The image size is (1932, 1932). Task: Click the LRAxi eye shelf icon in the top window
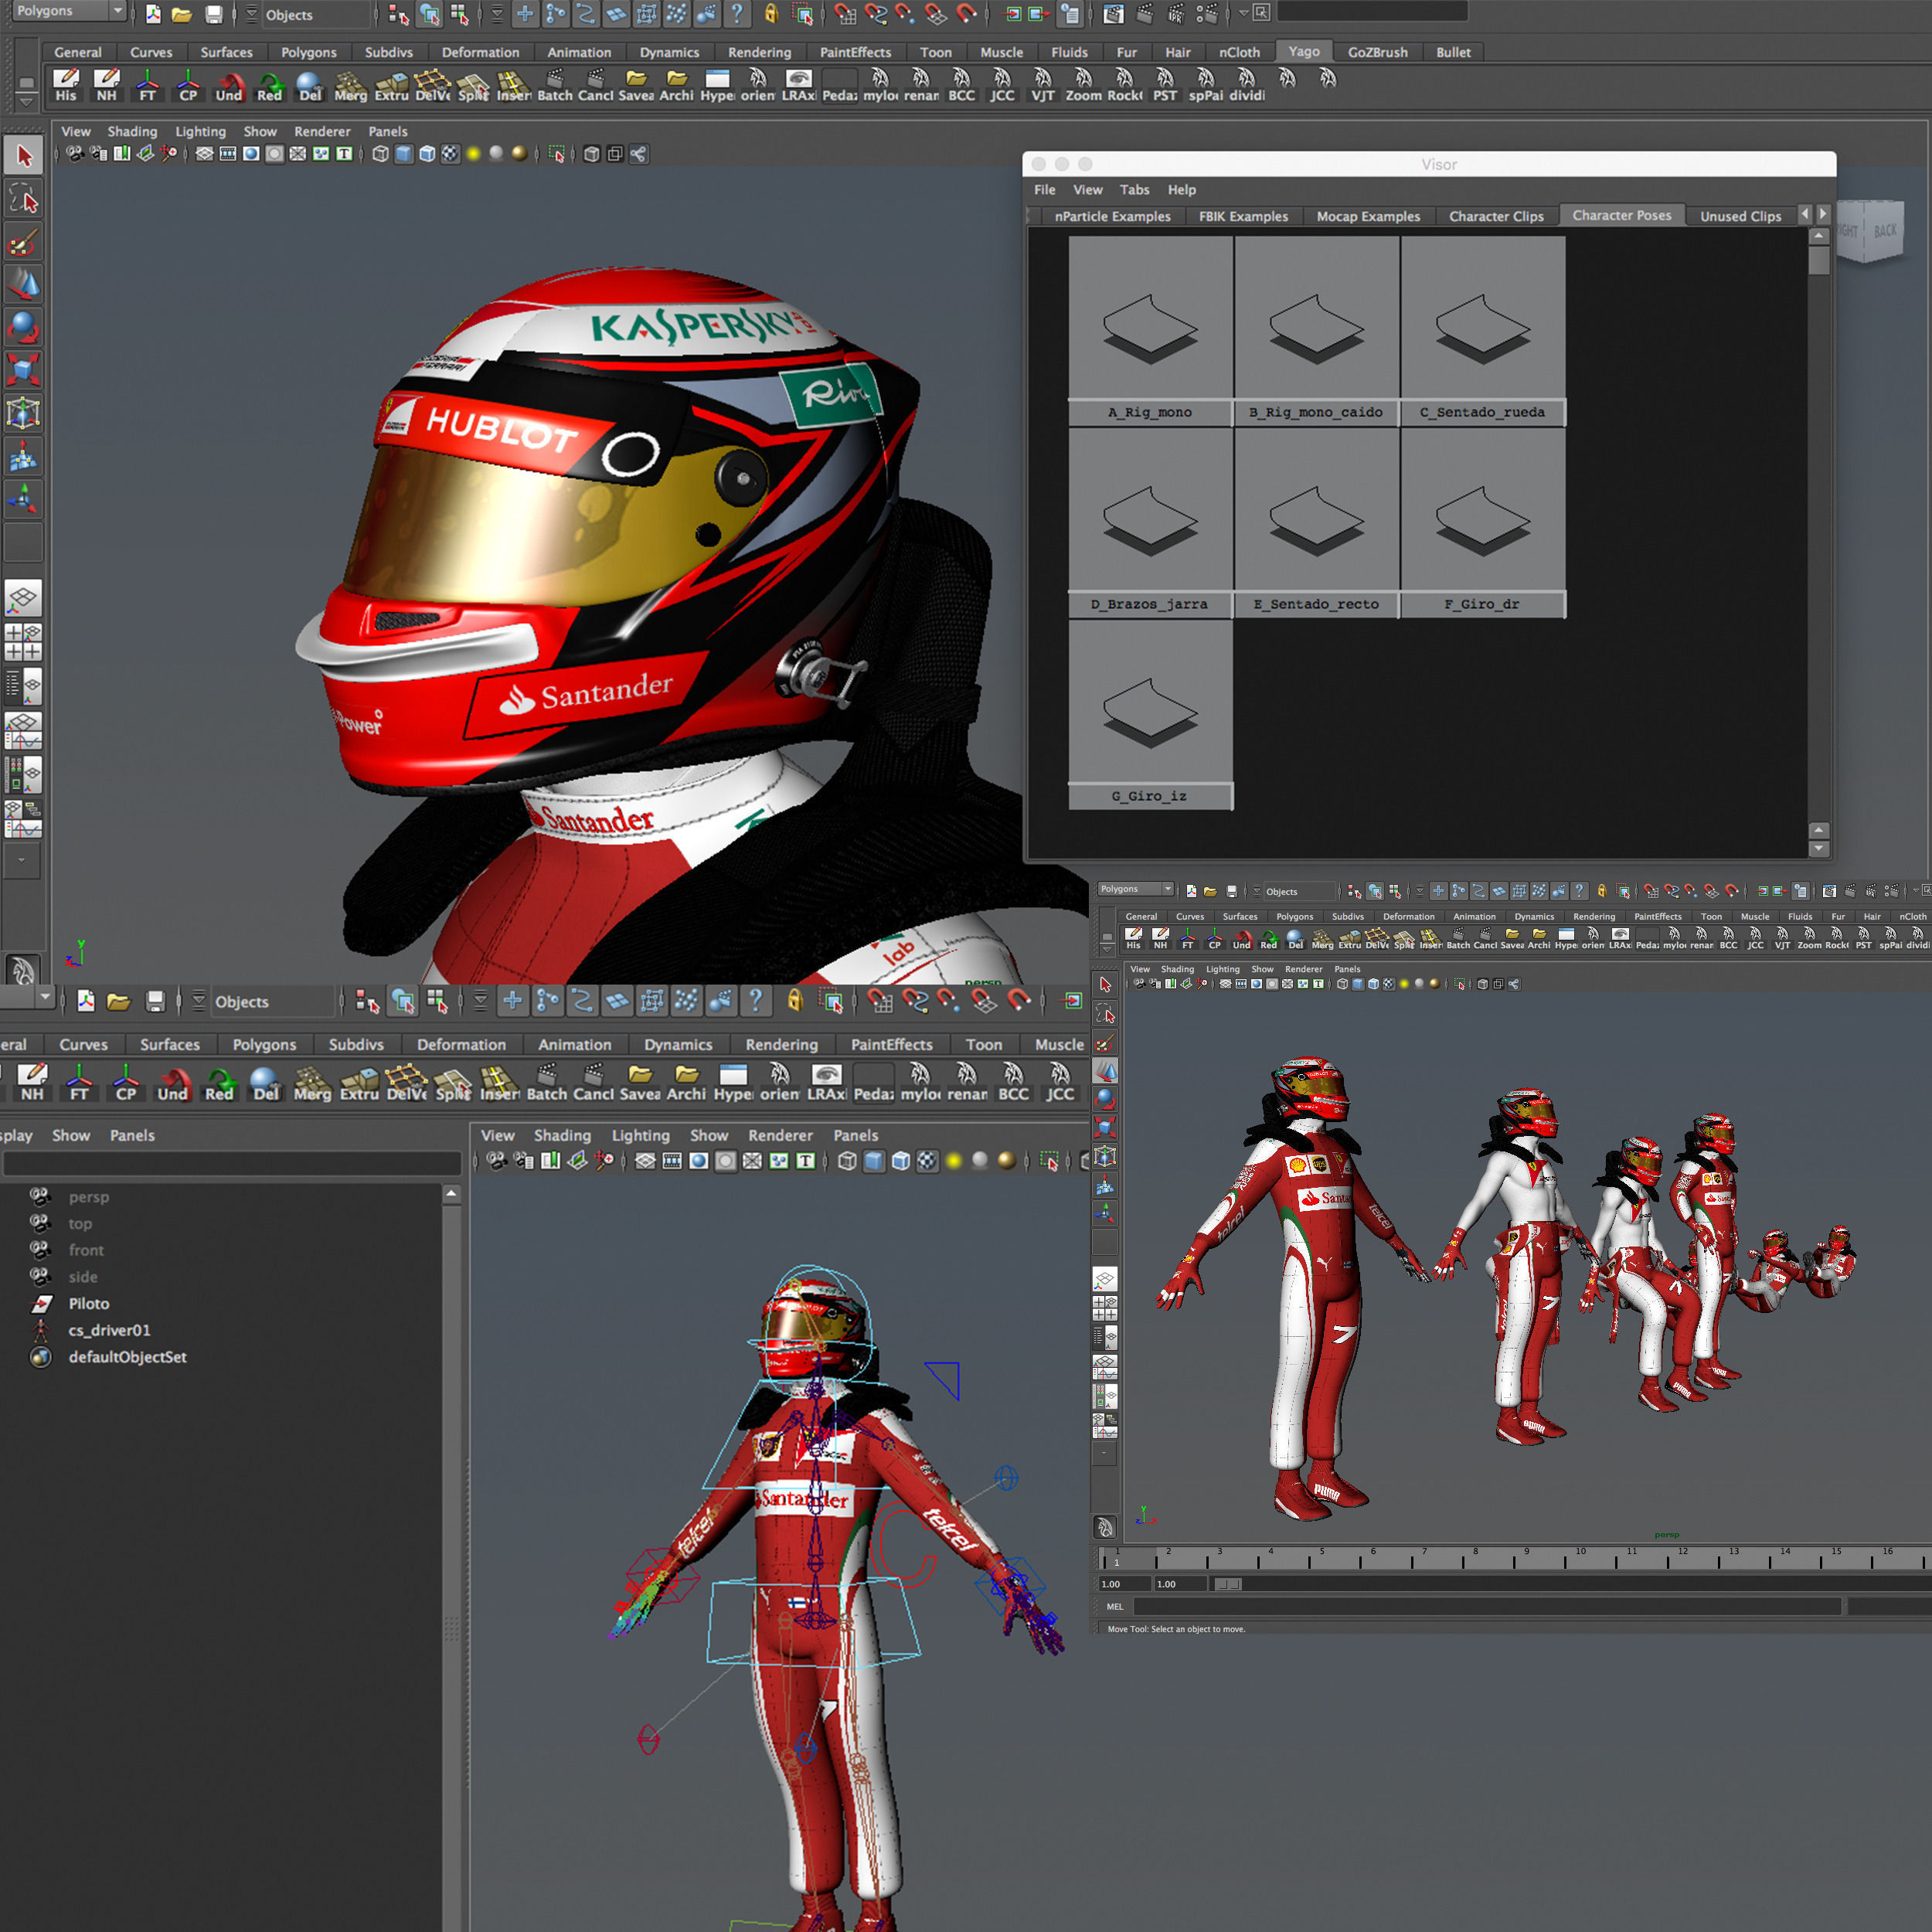pos(798,85)
